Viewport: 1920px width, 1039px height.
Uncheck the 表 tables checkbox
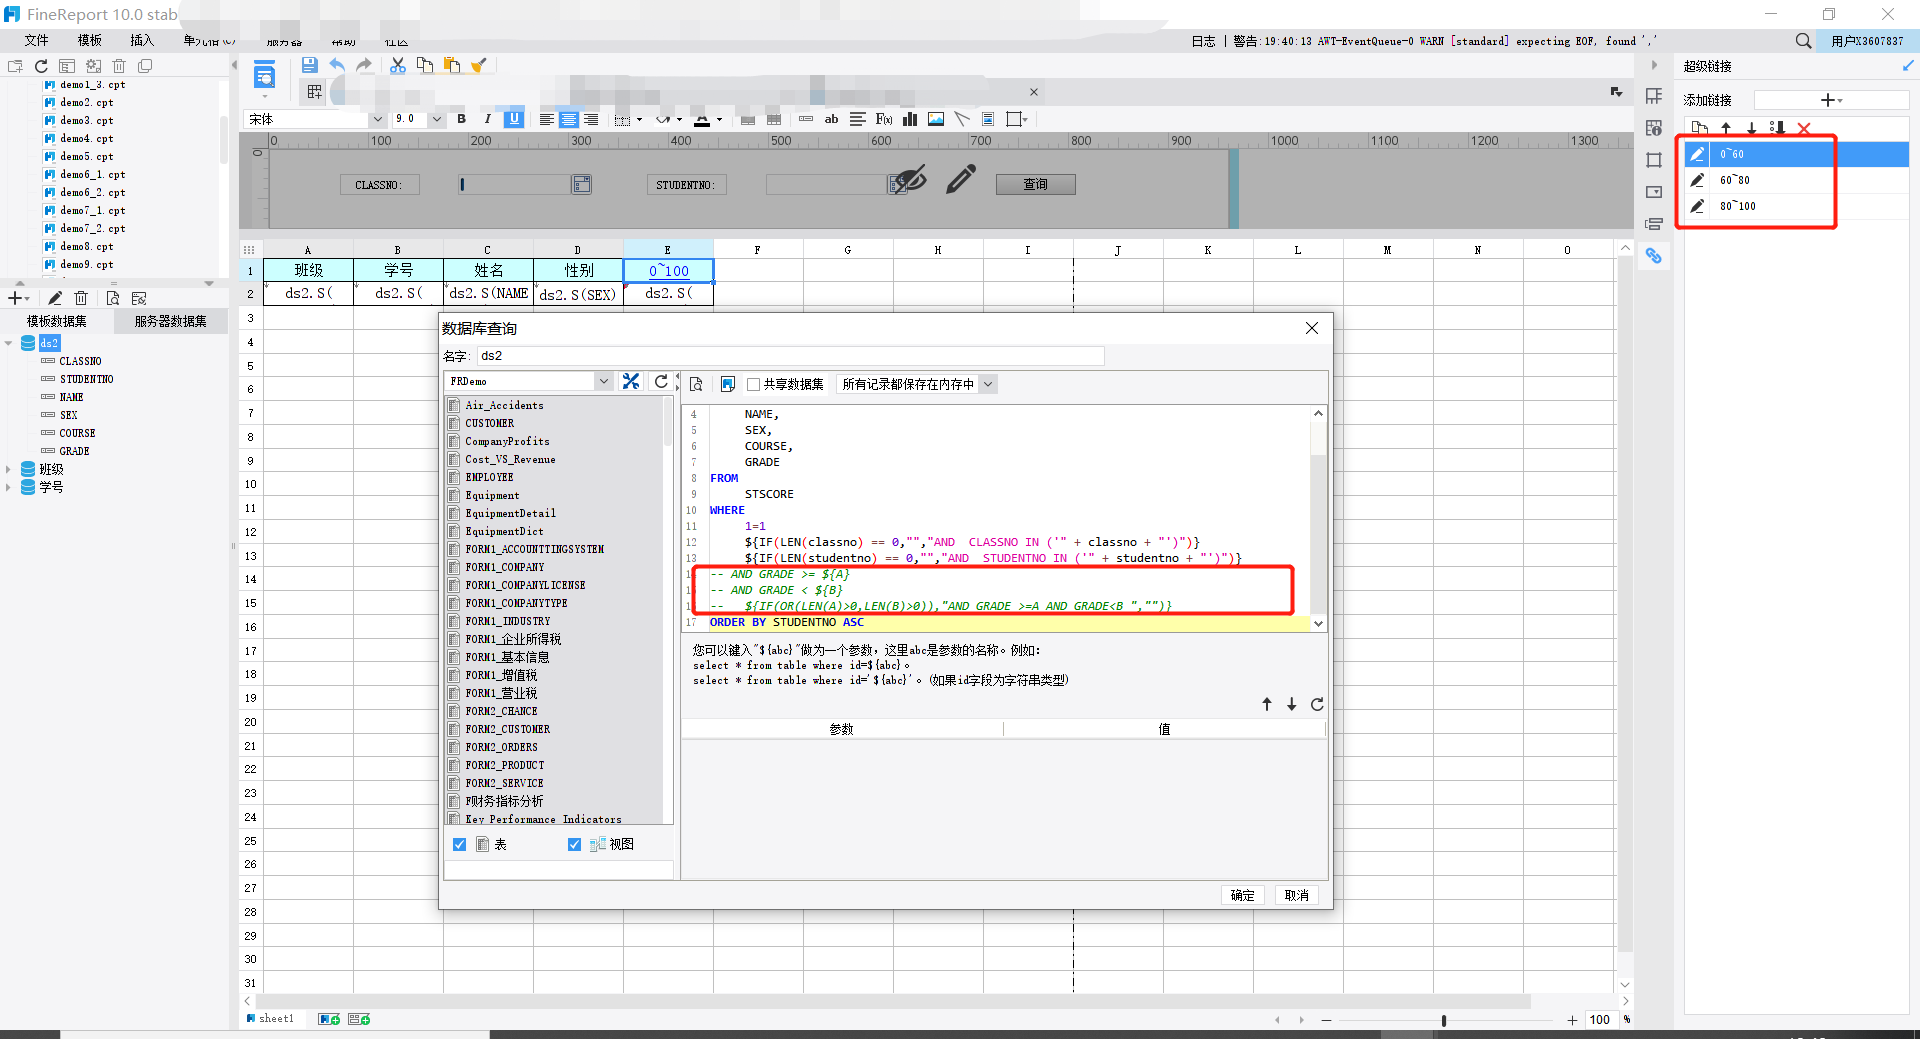[x=459, y=844]
